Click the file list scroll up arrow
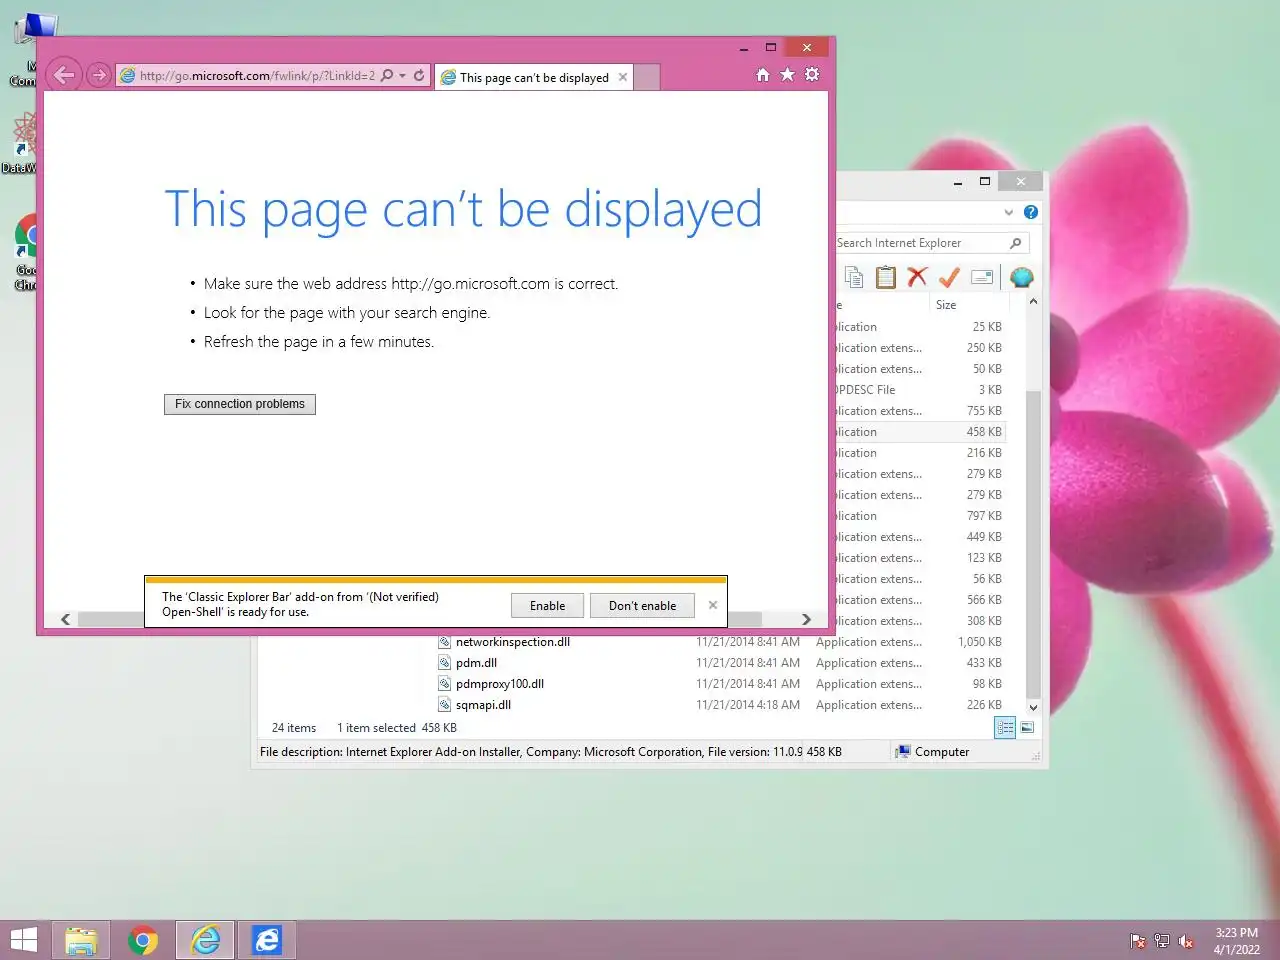This screenshot has width=1280, height=960. pyautogui.click(x=1033, y=302)
